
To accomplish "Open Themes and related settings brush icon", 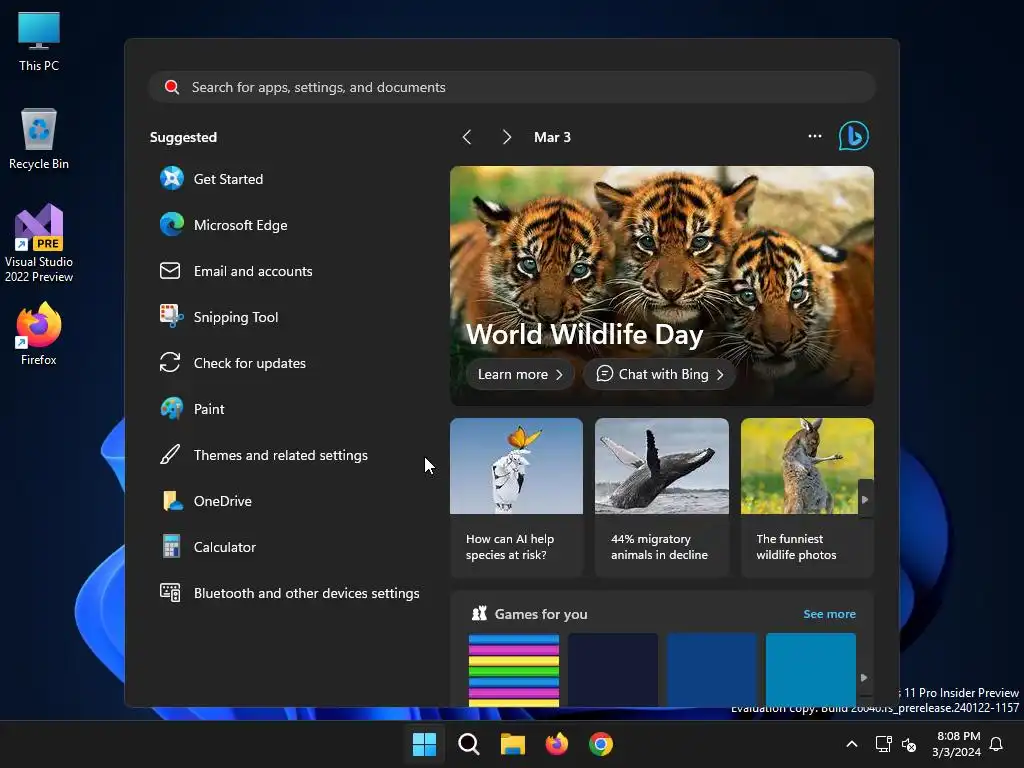I will pos(170,455).
